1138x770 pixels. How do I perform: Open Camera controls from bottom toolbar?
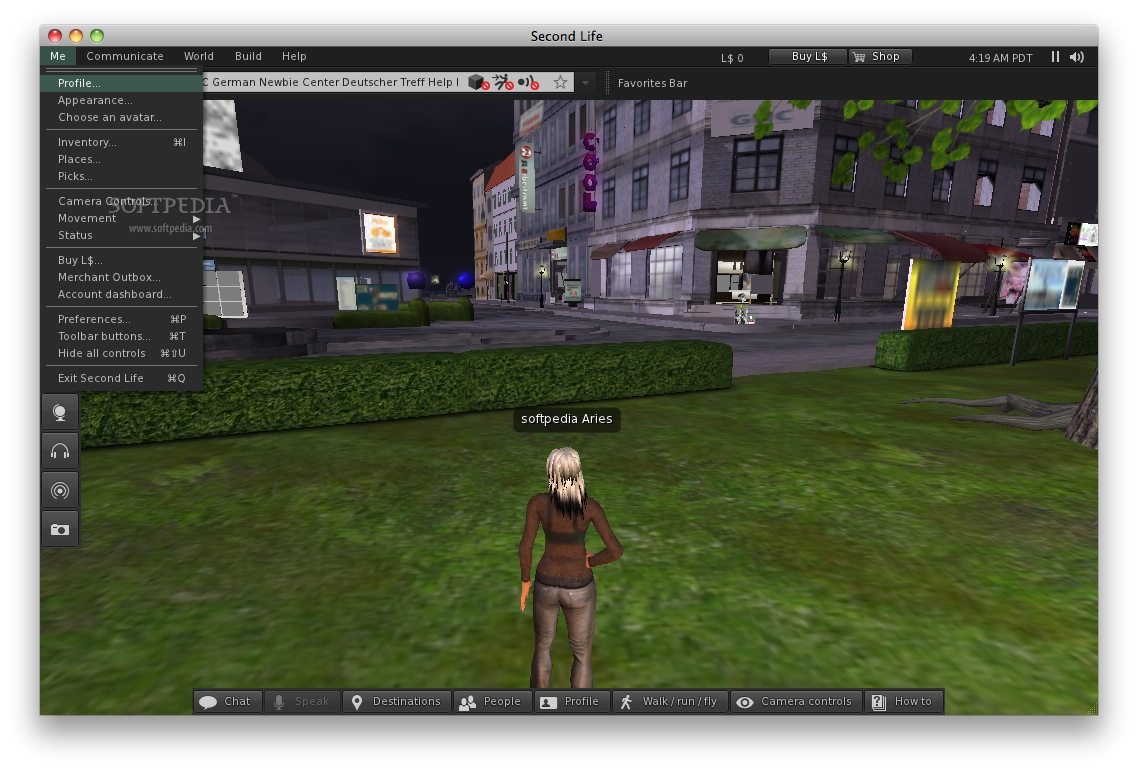tap(796, 702)
